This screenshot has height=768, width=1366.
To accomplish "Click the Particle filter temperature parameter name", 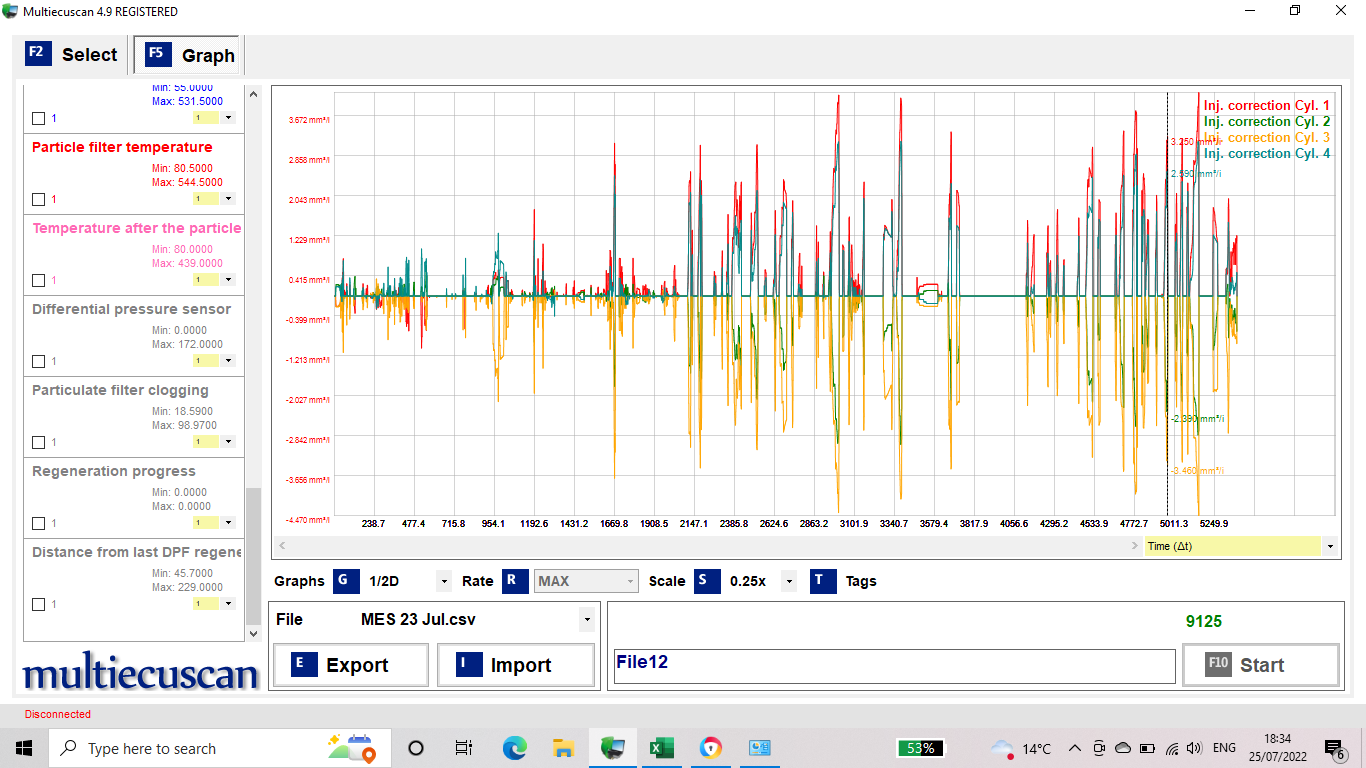I will pos(122,147).
